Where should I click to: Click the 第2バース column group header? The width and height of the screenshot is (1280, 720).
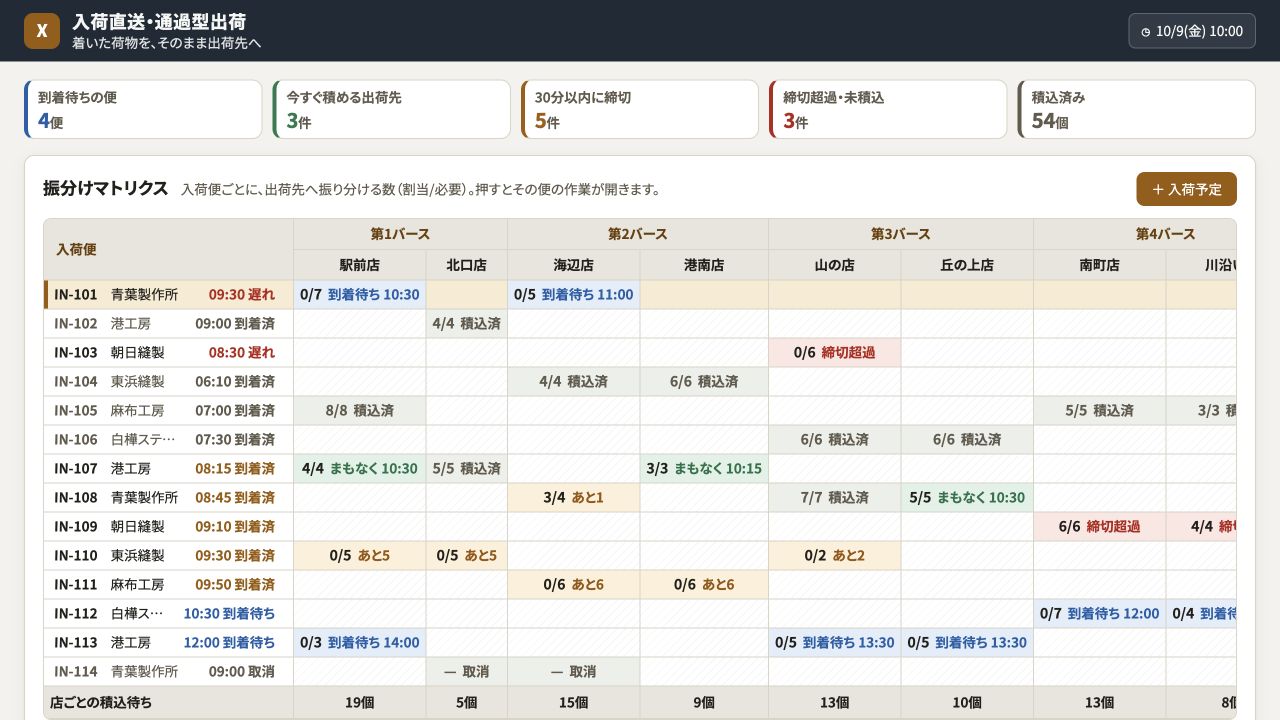(638, 234)
